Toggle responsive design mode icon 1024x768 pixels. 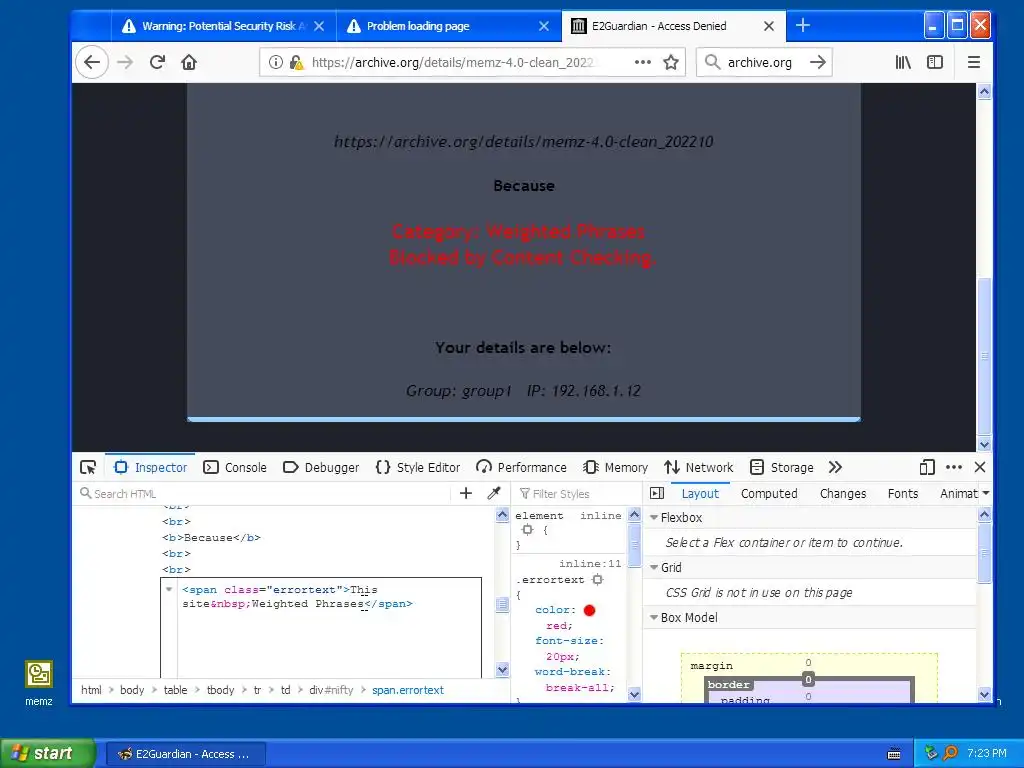pos(927,468)
